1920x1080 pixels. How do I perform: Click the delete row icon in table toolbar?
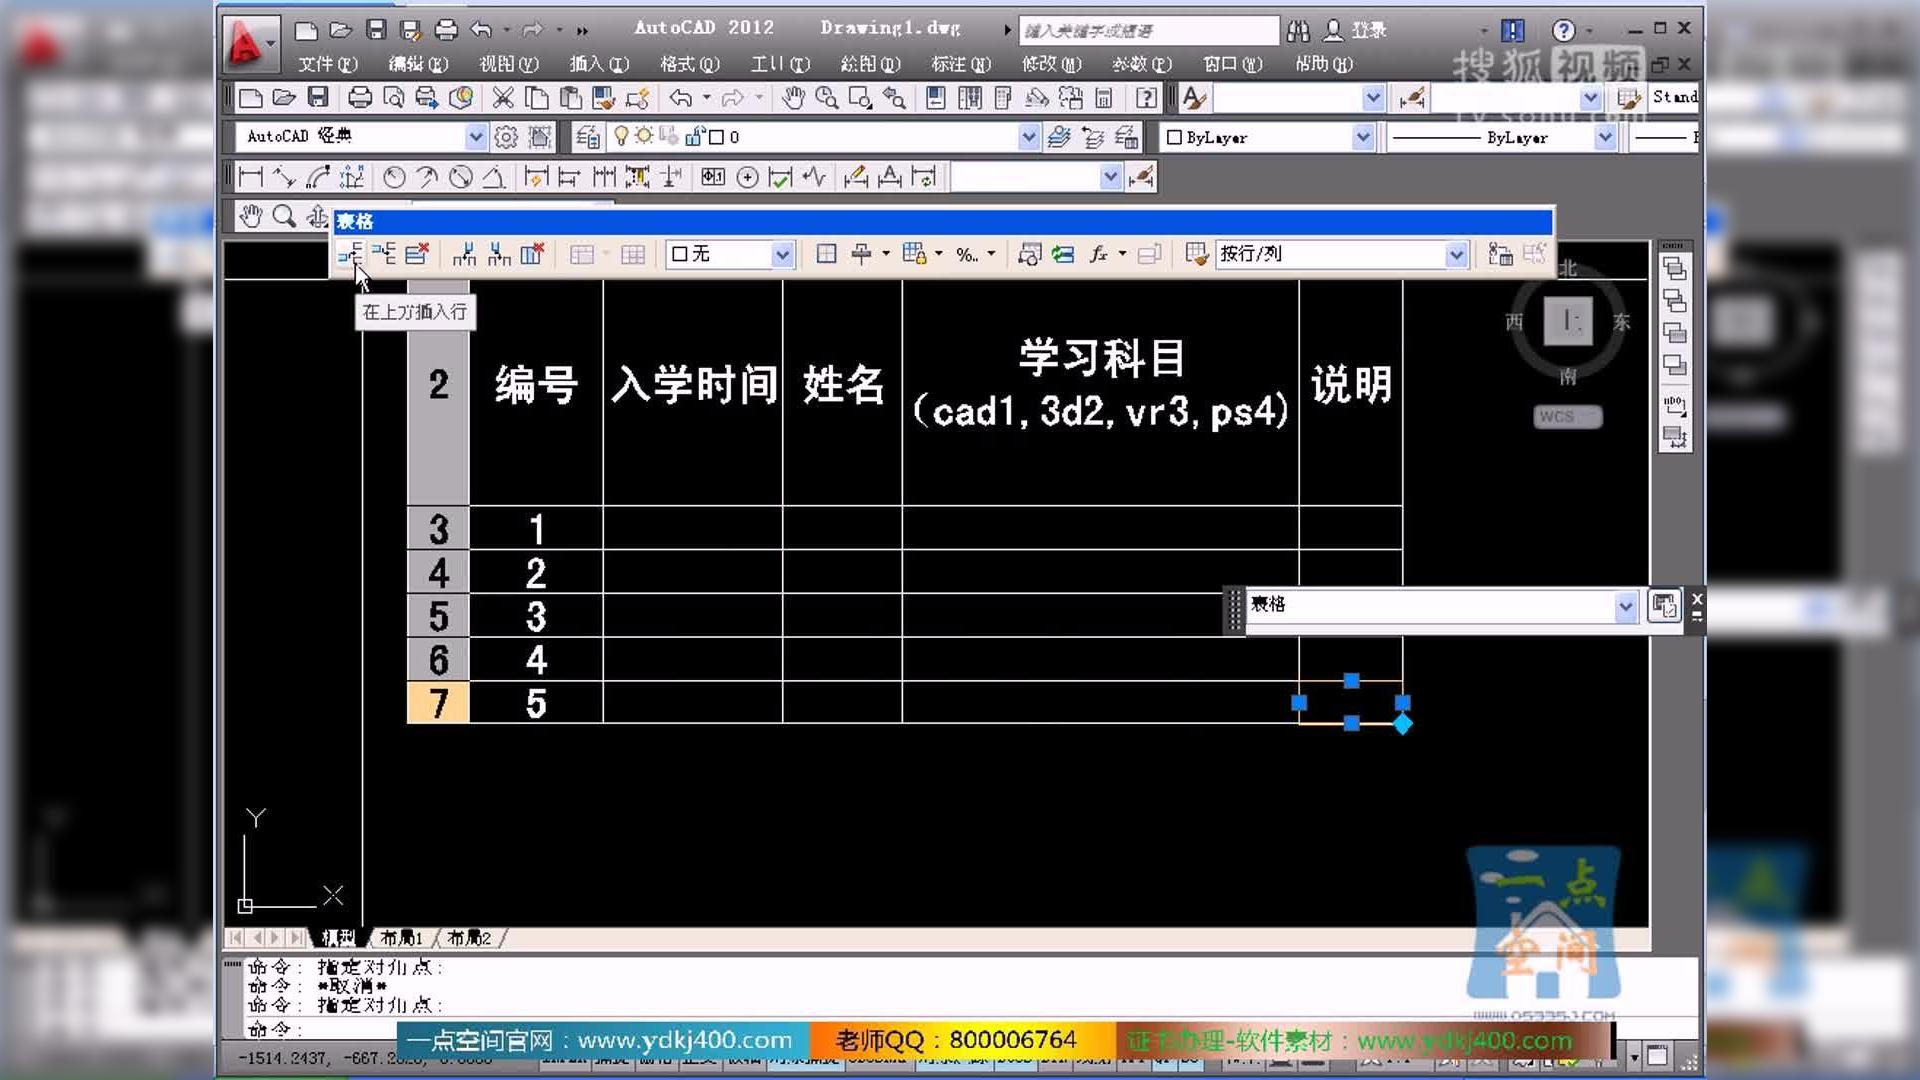point(417,253)
